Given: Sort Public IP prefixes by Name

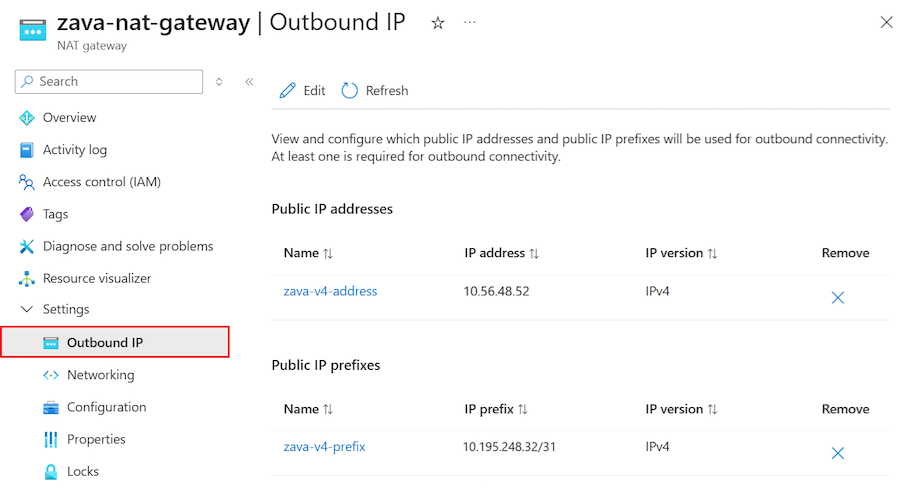Looking at the screenshot, I should (308, 409).
